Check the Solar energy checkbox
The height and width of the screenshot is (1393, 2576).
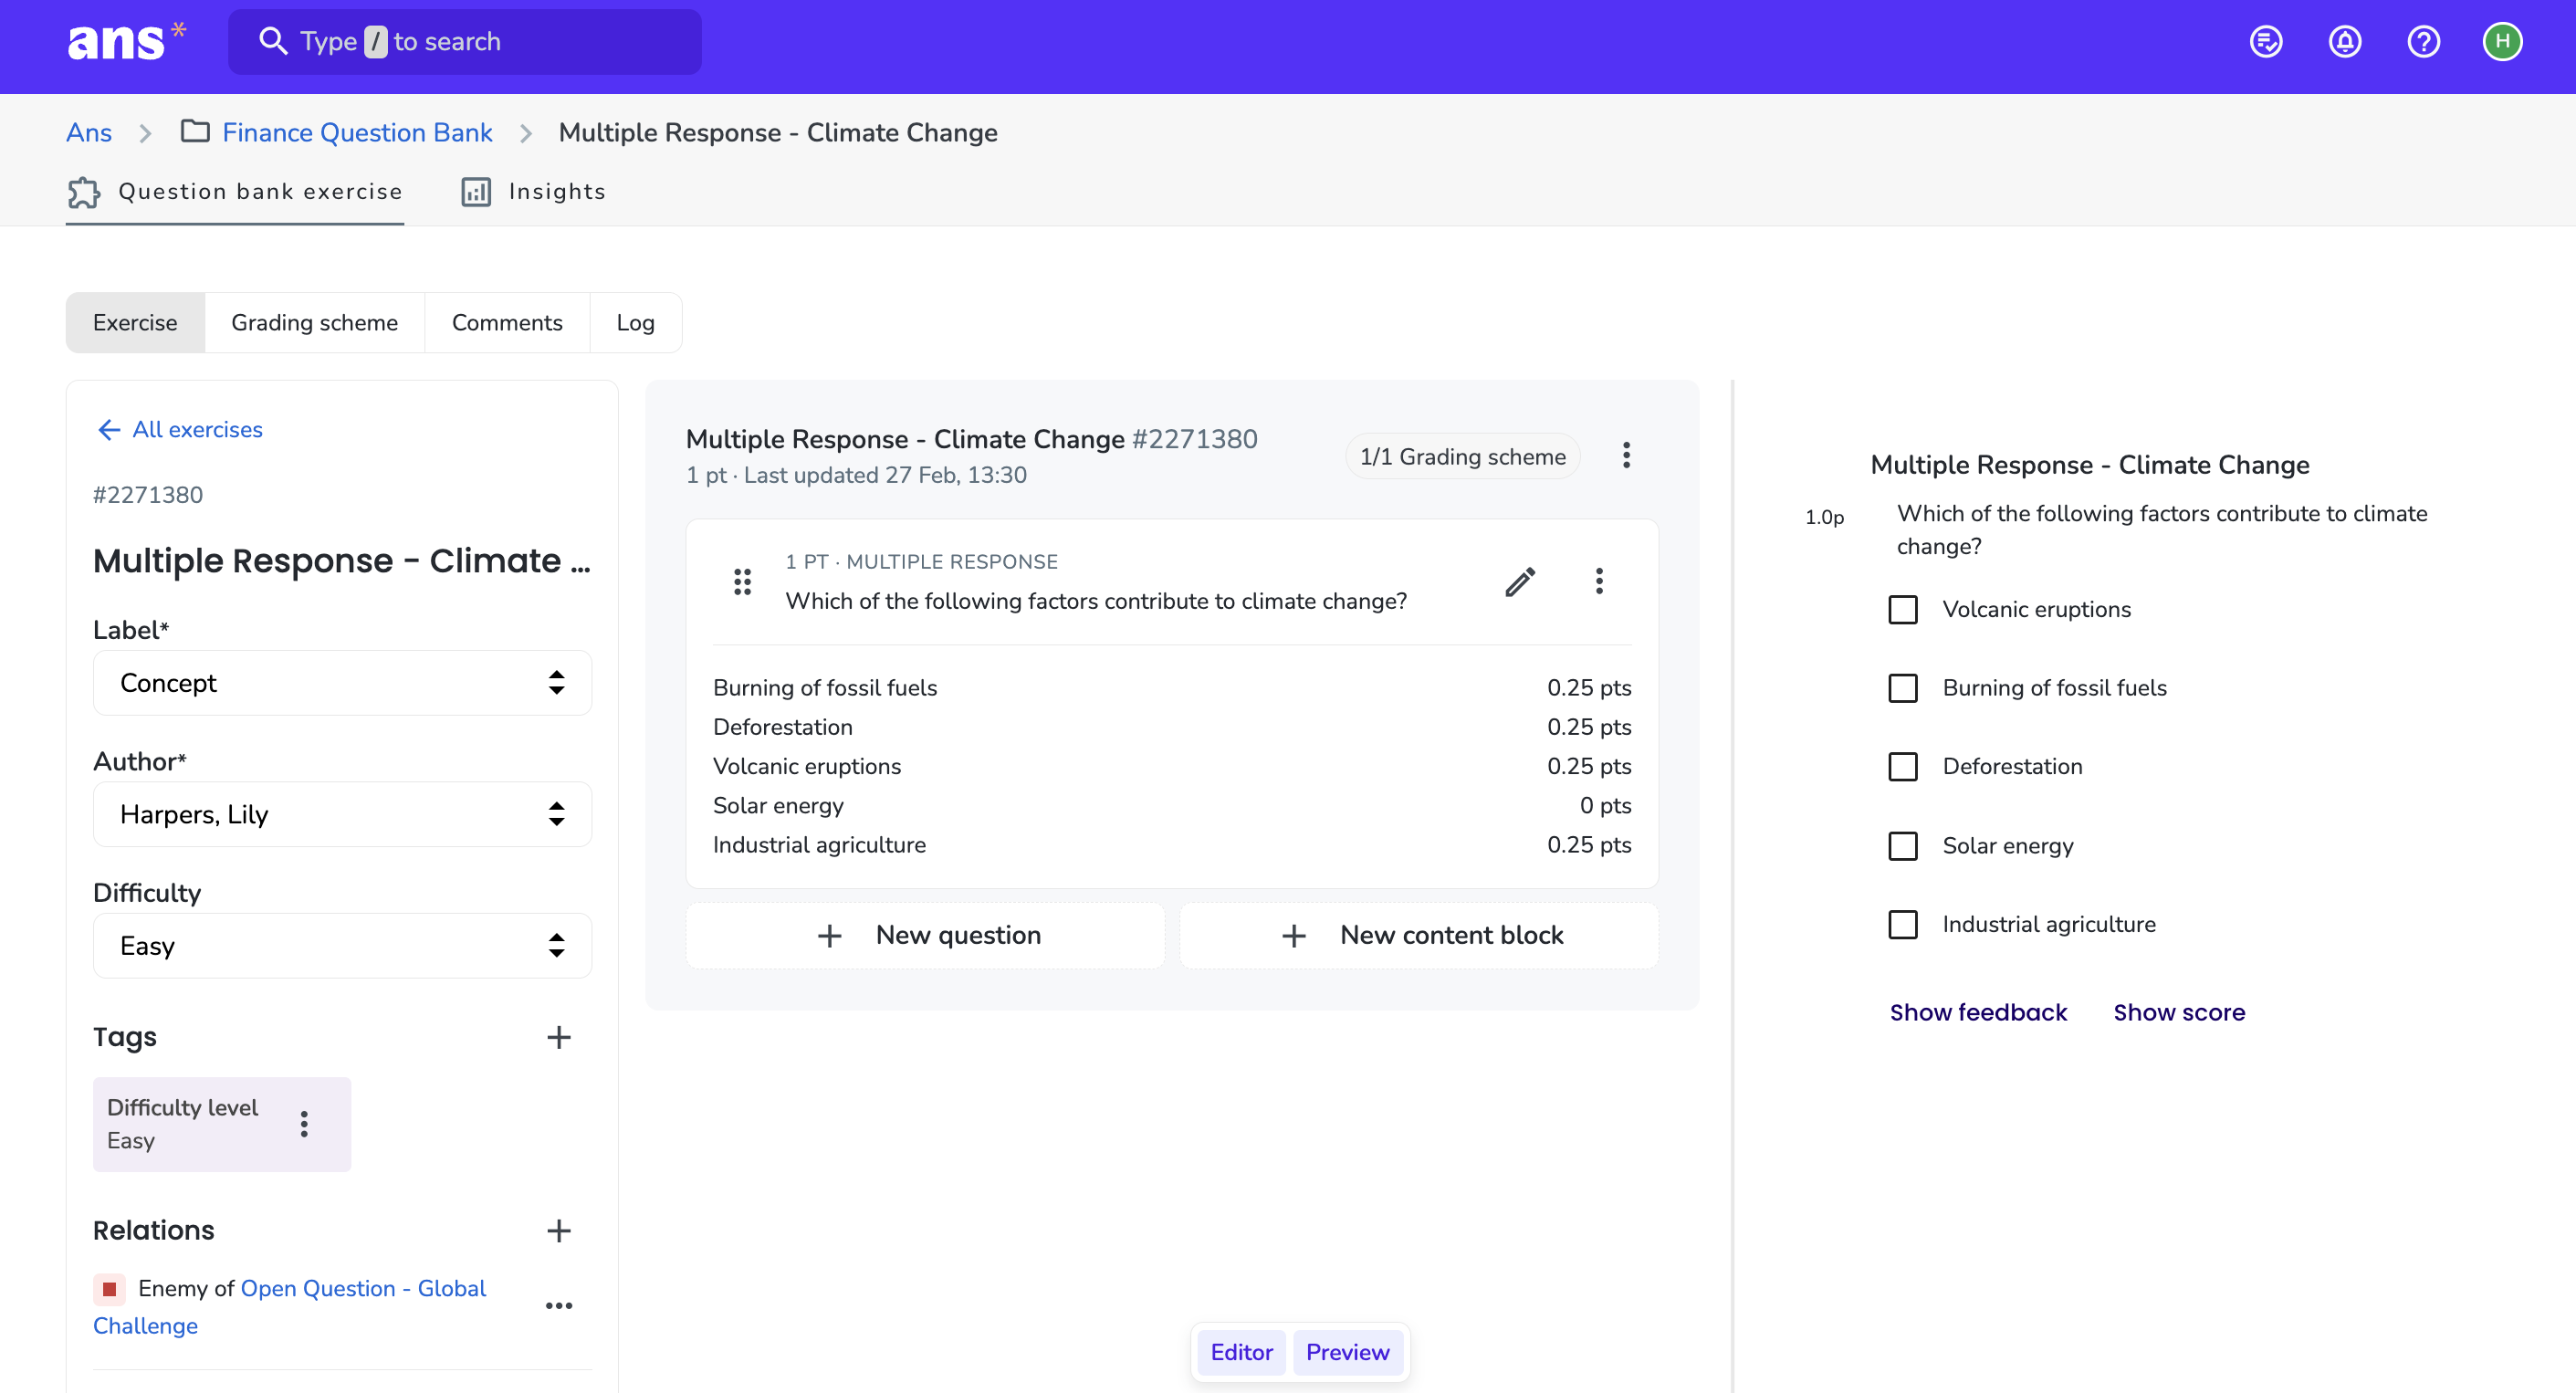click(x=1903, y=846)
